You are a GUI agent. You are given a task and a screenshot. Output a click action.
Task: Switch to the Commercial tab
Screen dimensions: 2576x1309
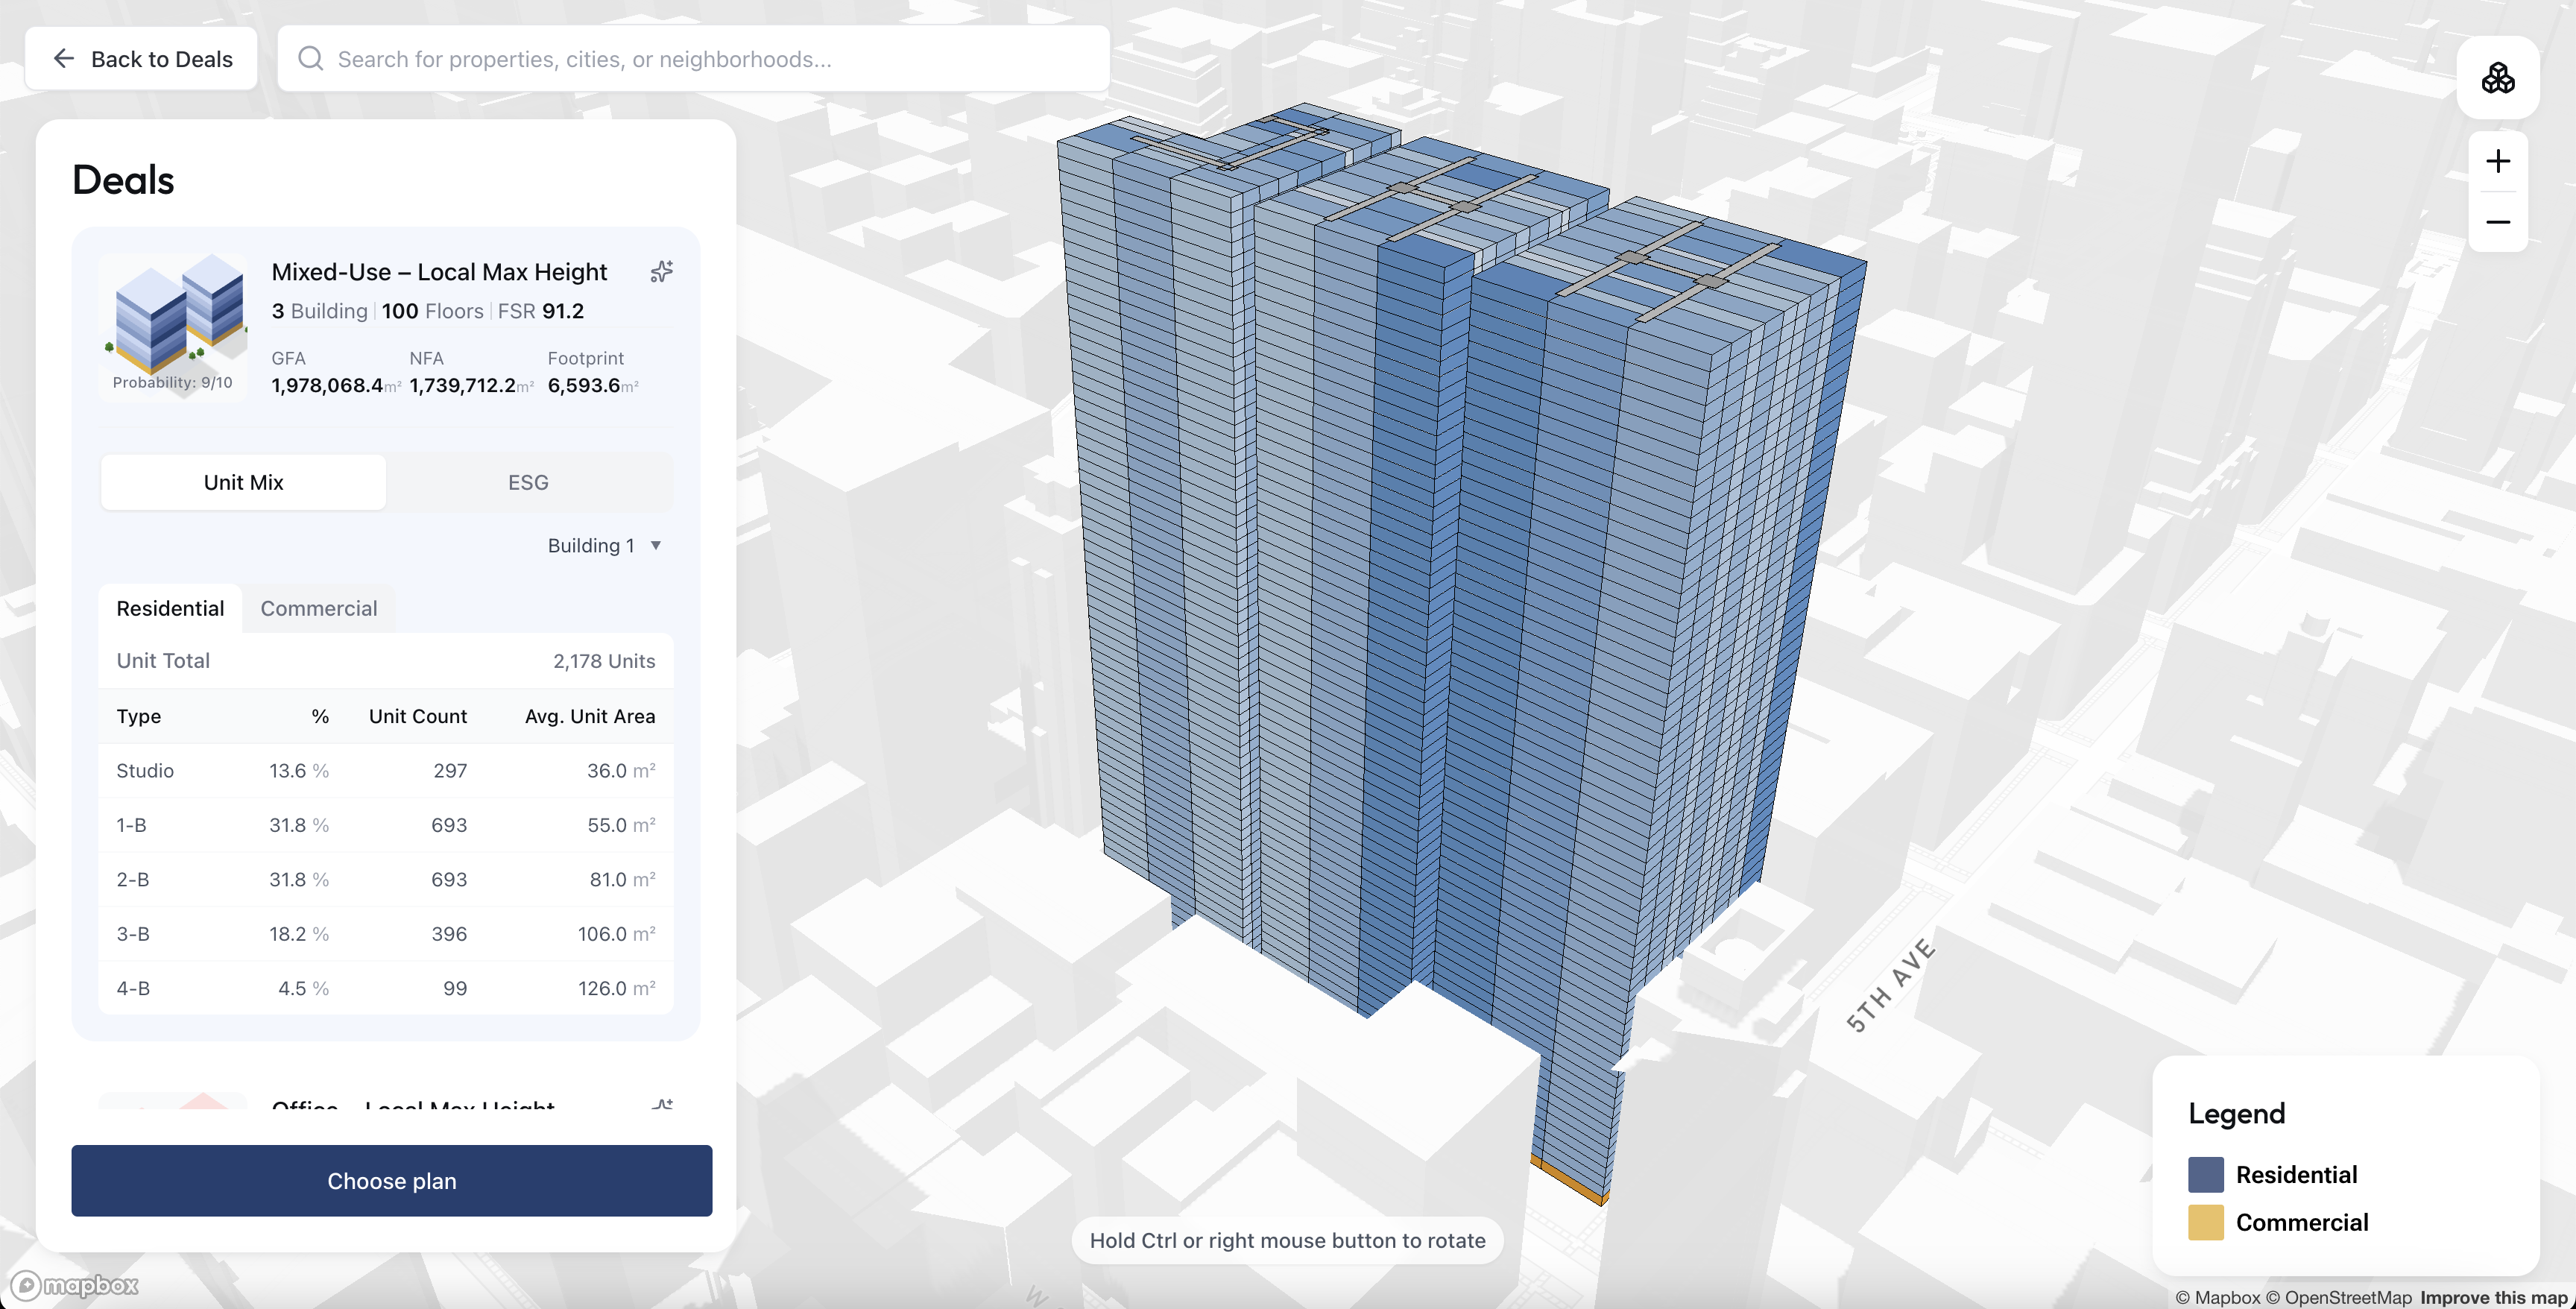[x=318, y=609]
